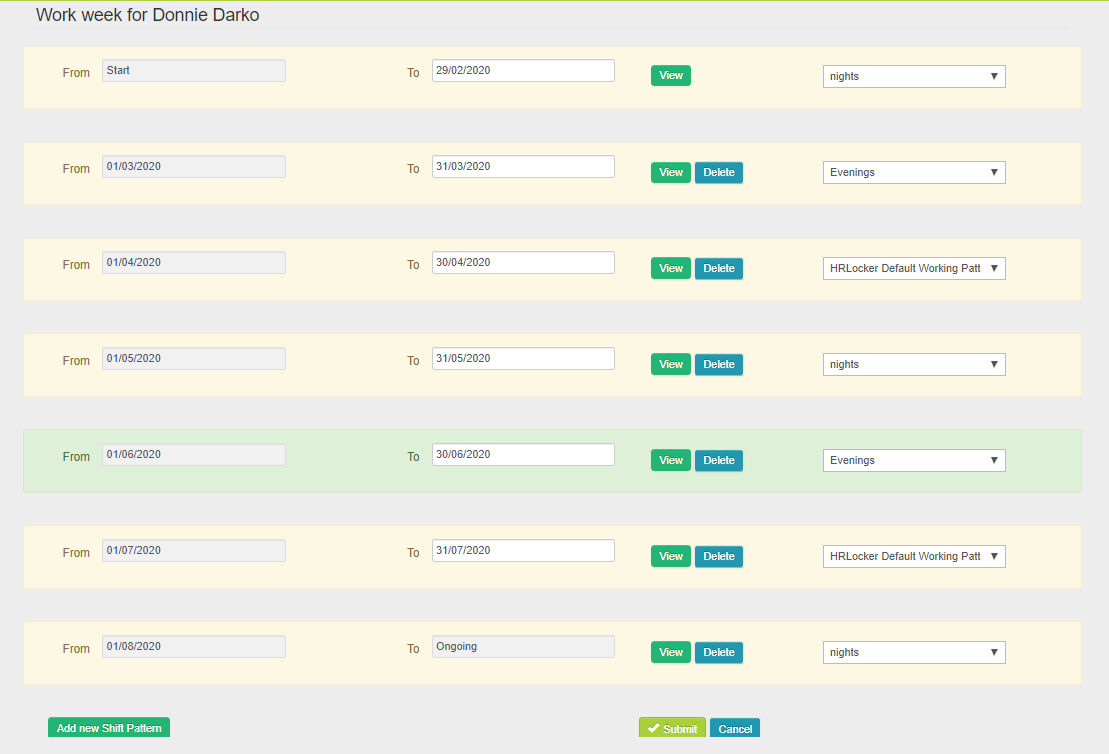Viewport: 1109px width, 754px height.
Task: Click the From field showing 01/05/2020
Action: coord(193,358)
